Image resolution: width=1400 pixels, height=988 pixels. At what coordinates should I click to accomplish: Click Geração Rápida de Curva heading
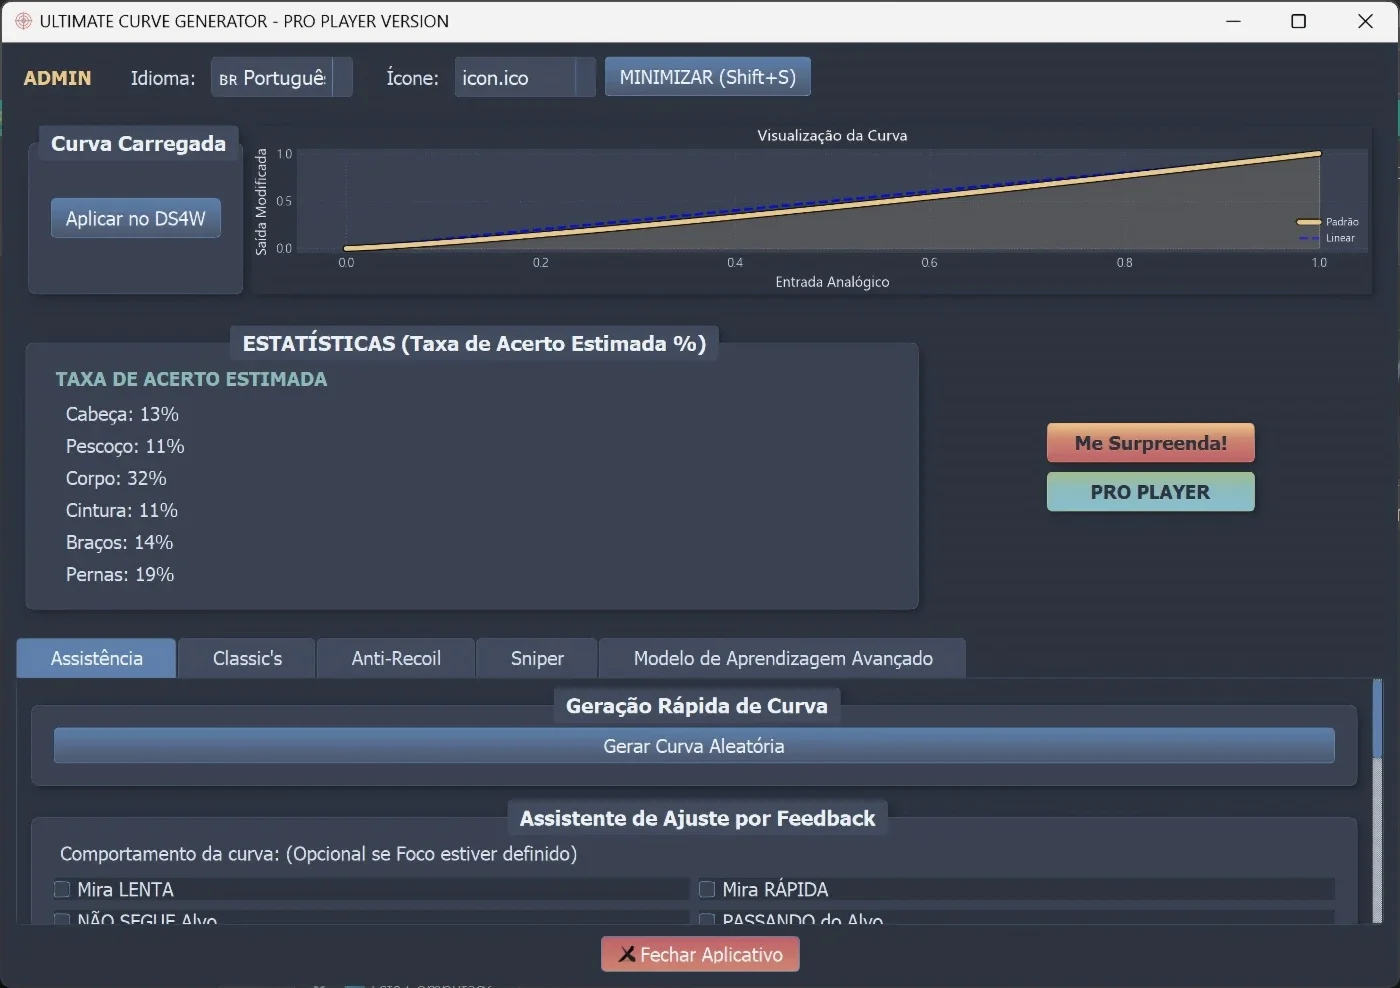click(697, 706)
